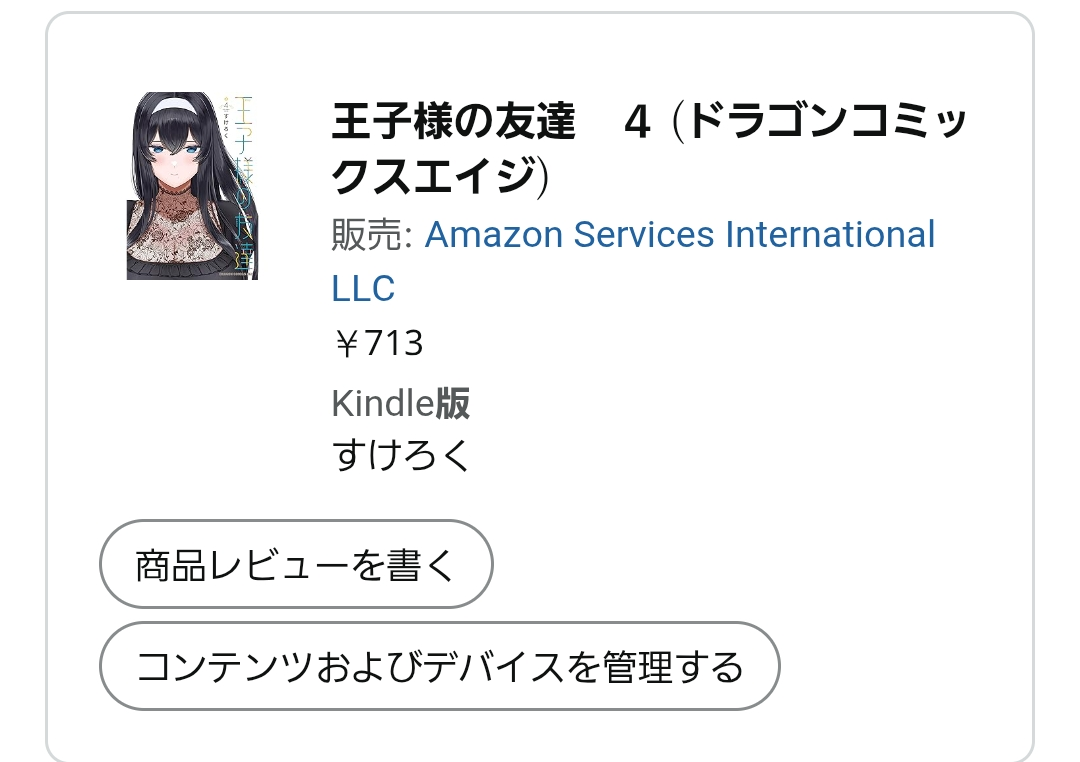Click the Kindle版 format label

tap(400, 404)
